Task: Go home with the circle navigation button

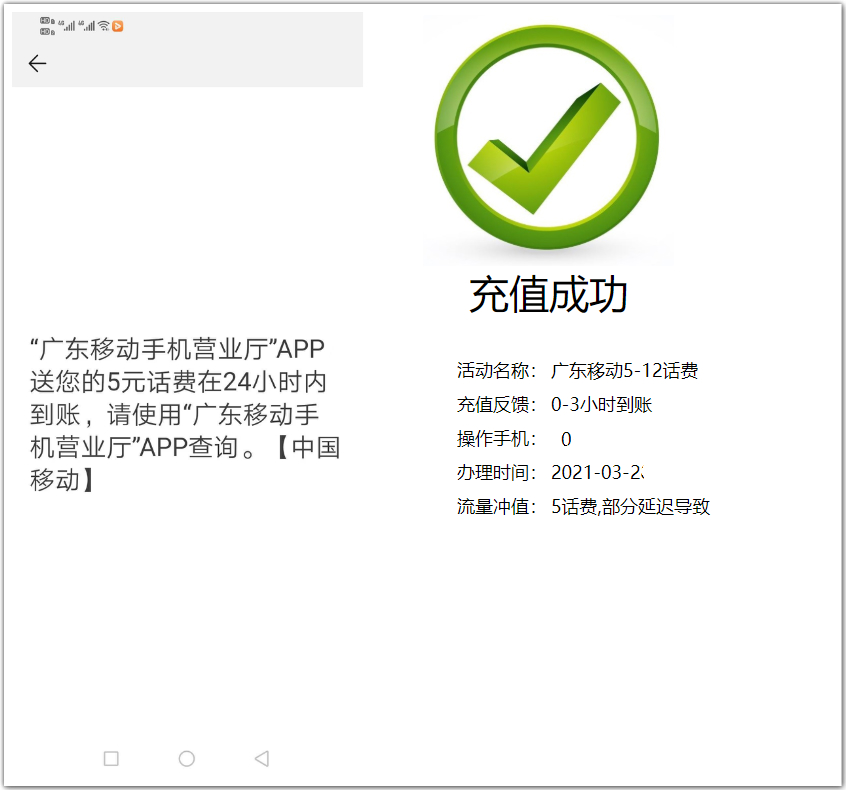Action: click(187, 759)
